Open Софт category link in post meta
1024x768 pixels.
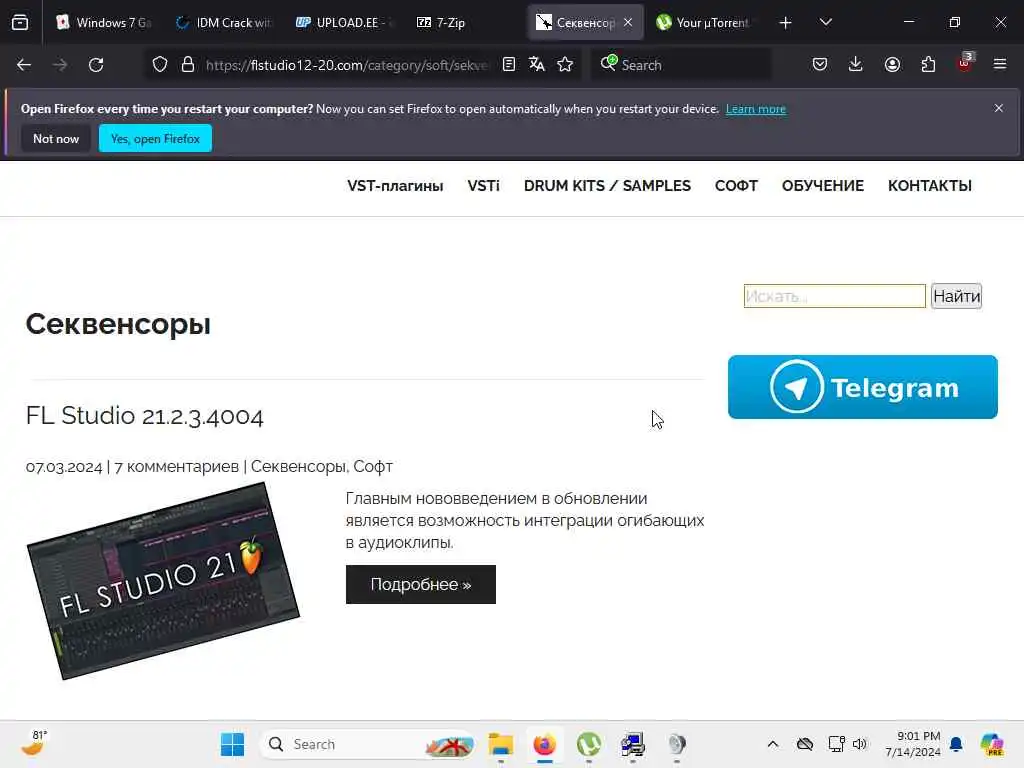pos(373,467)
